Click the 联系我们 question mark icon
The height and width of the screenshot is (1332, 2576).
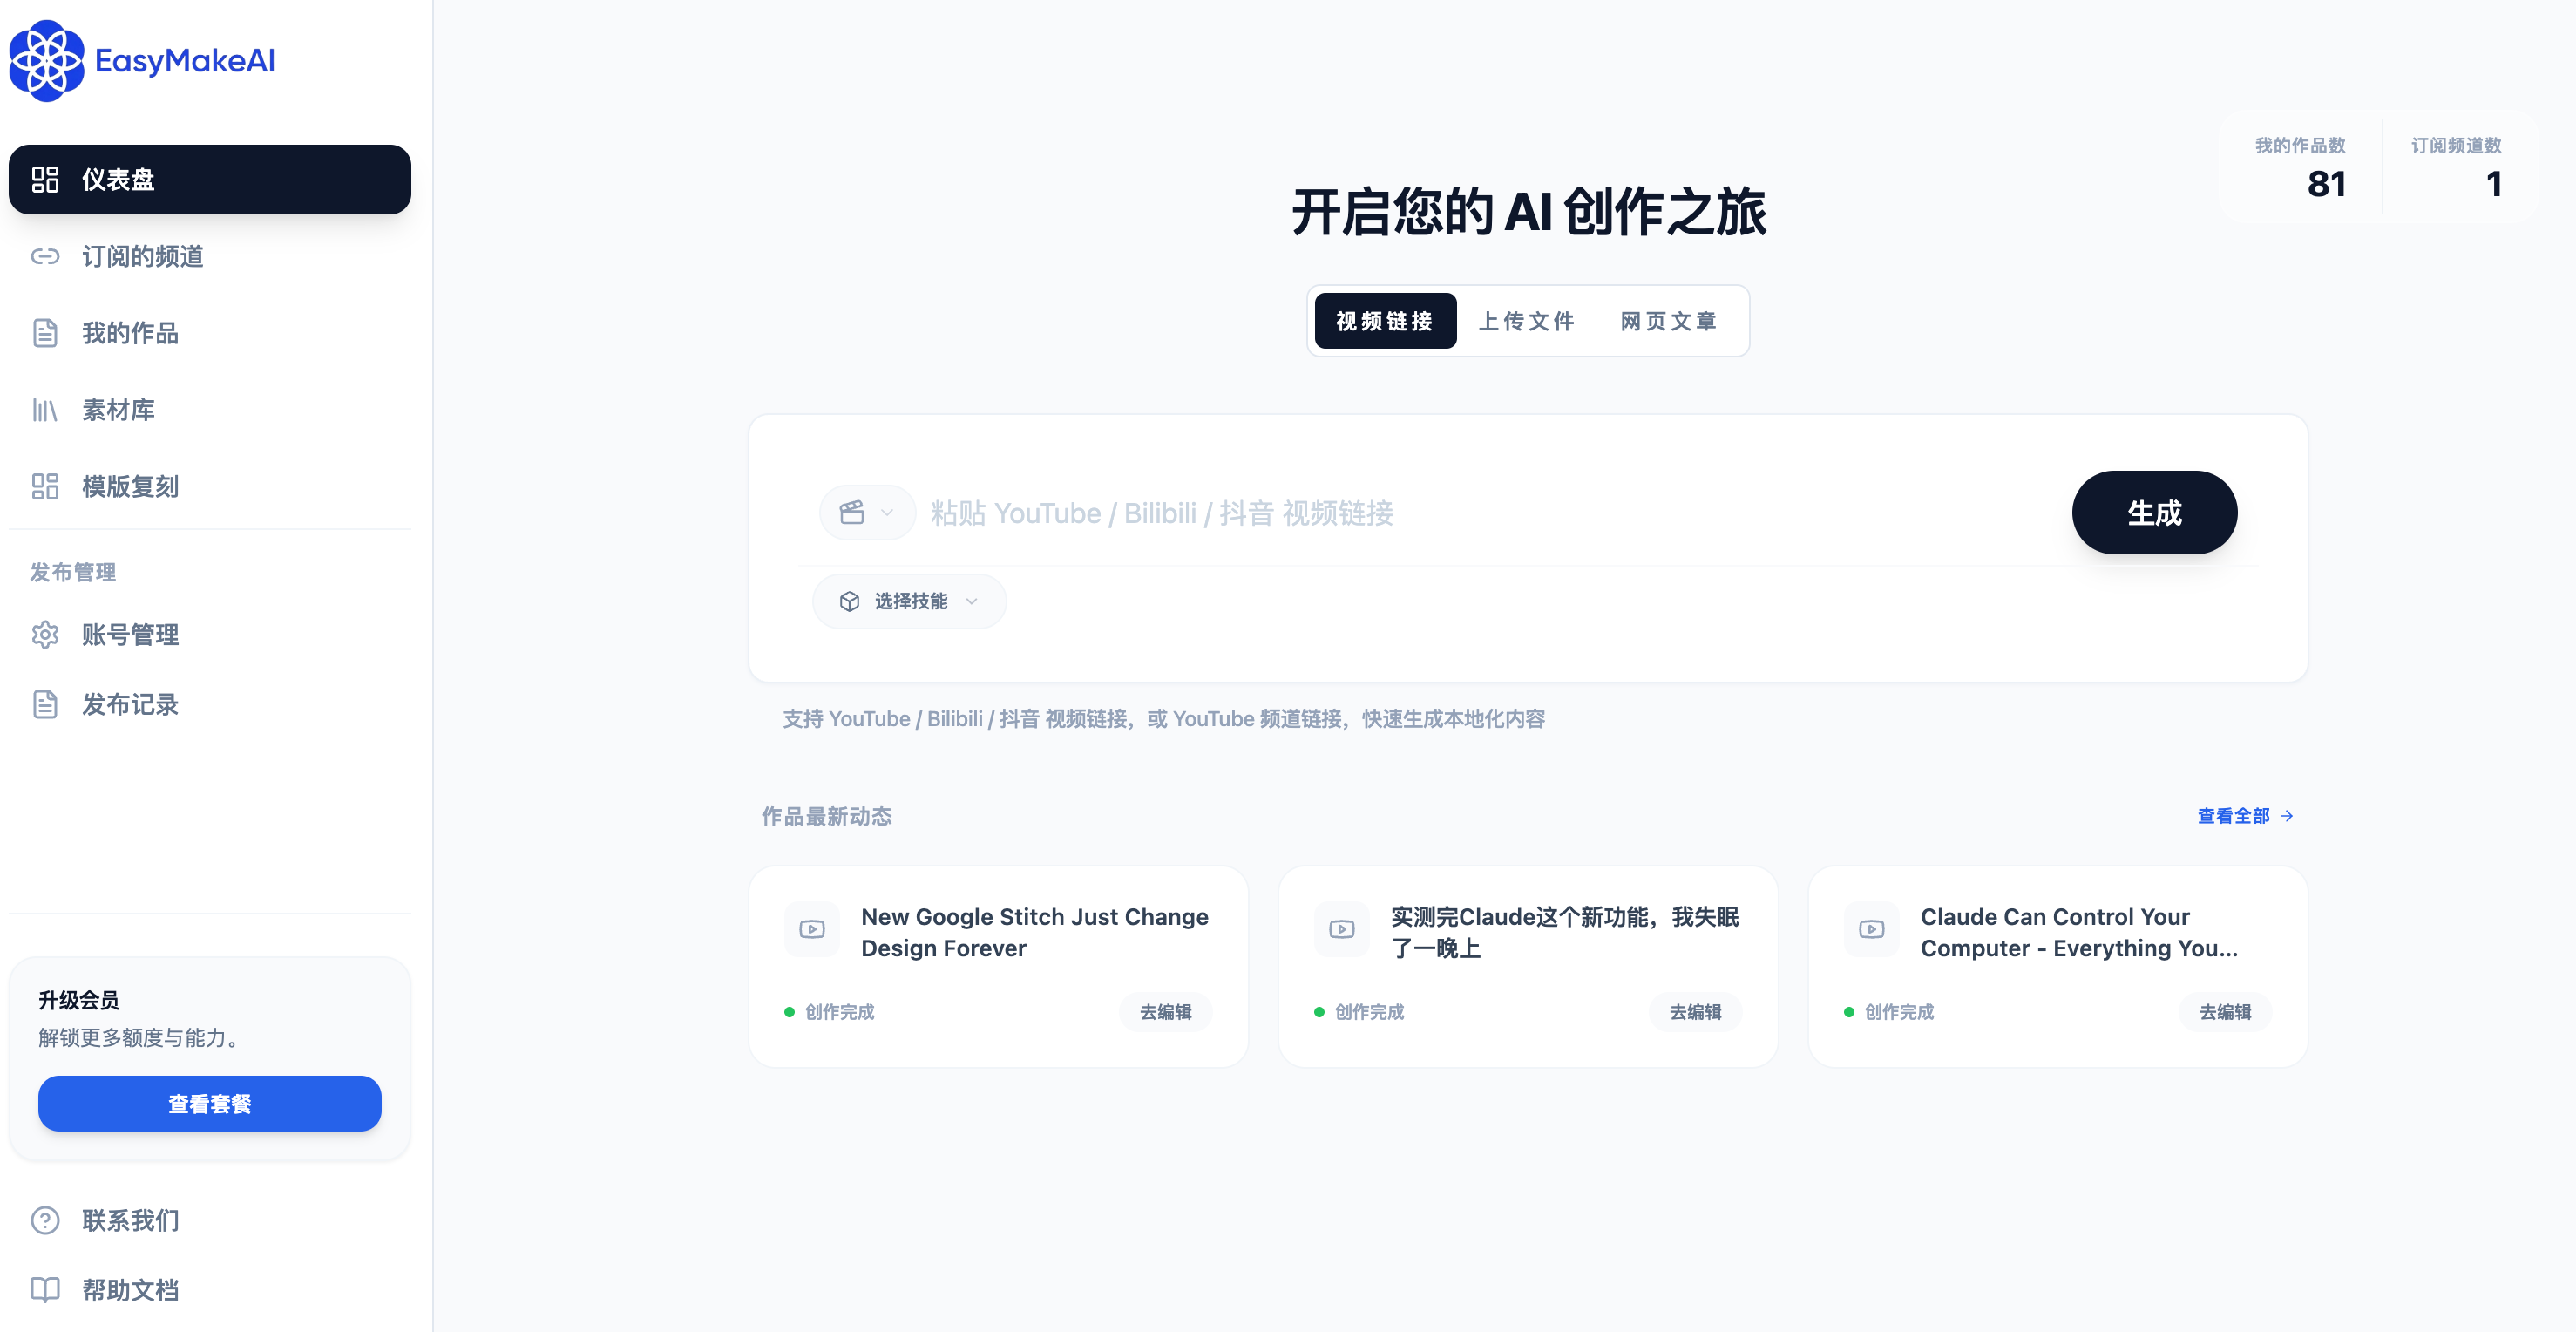coord(45,1220)
